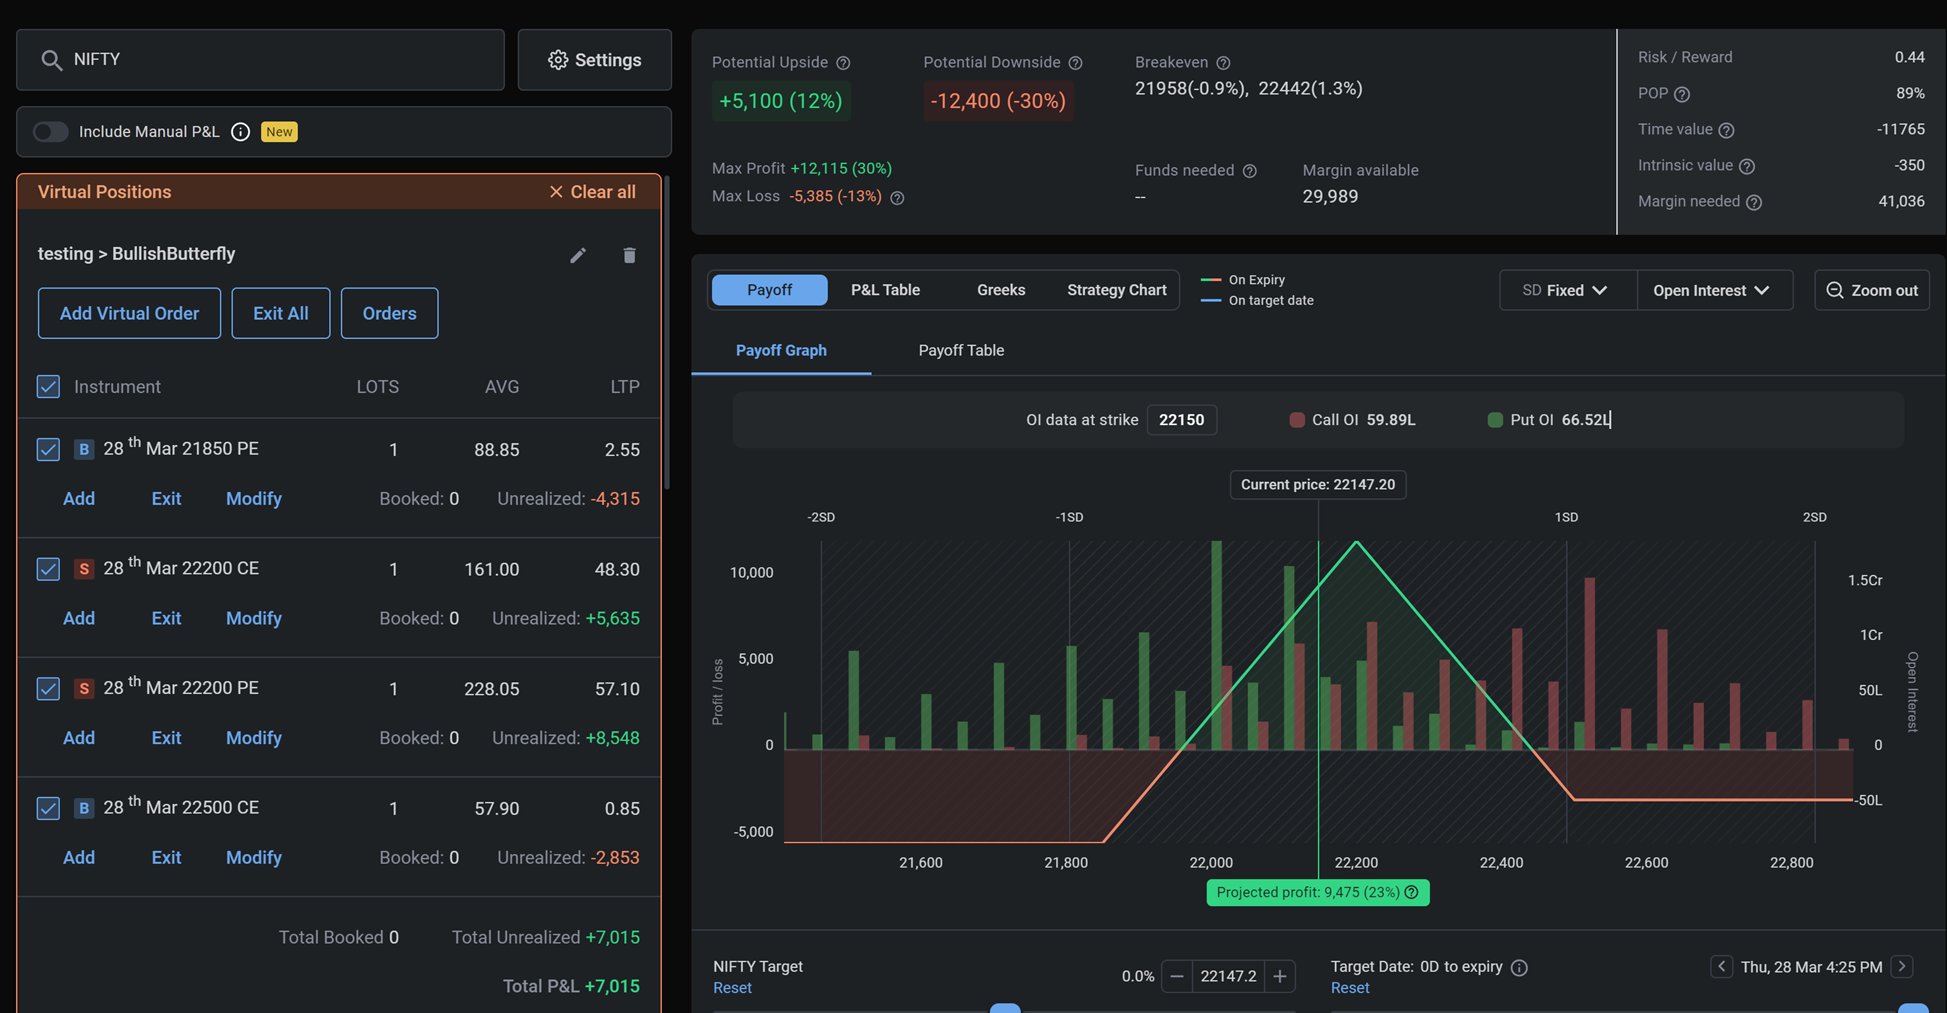This screenshot has width=1947, height=1013.
Task: Click the Margin needed help icon
Action: click(1754, 202)
